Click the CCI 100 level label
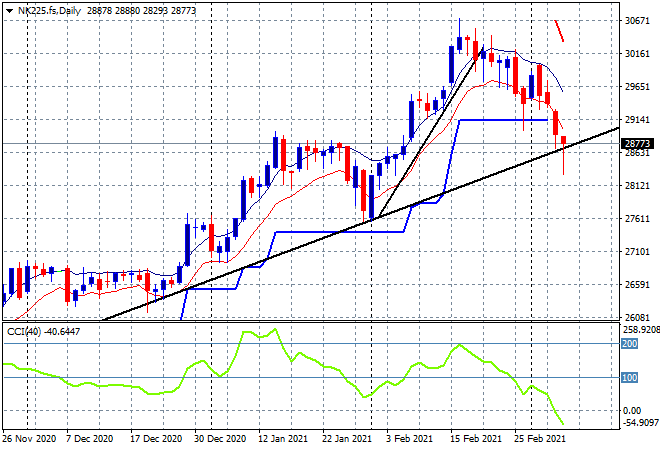Viewport: 660px width, 450px height. (632, 377)
